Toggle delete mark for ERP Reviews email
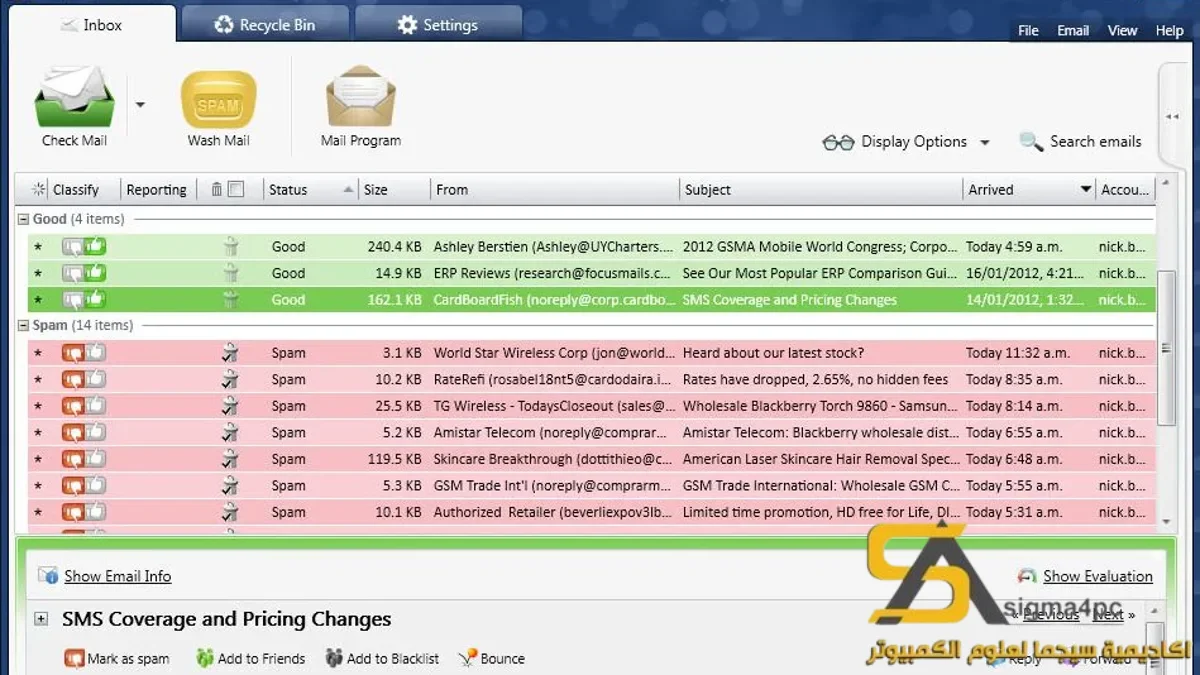 tap(230, 272)
